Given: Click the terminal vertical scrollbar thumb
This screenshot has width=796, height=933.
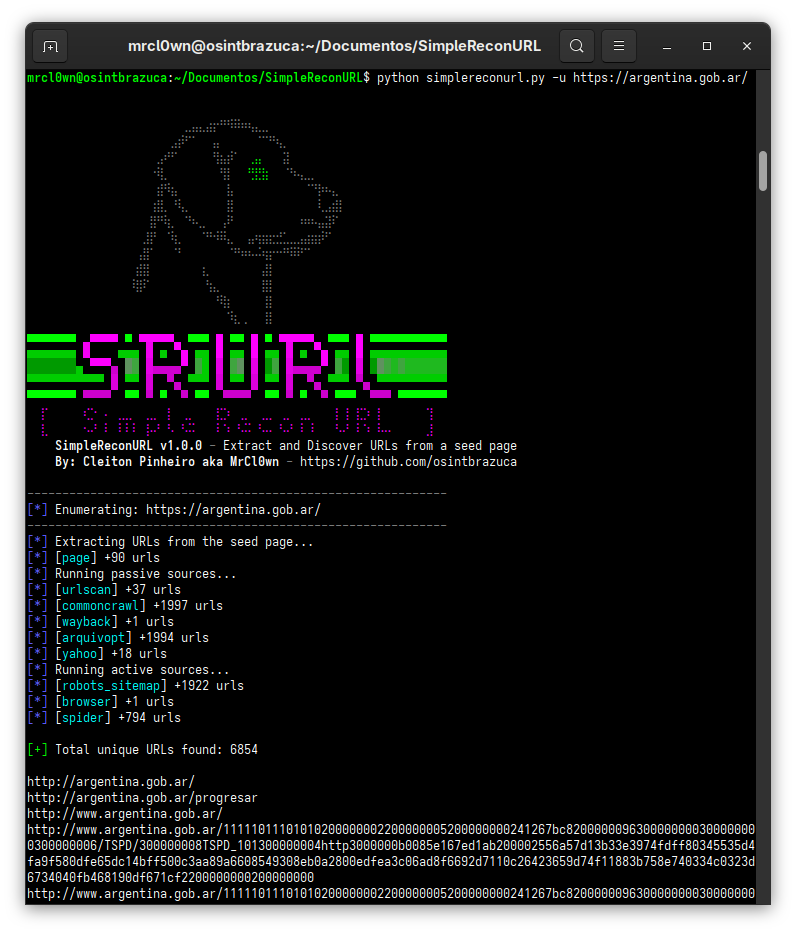Looking at the screenshot, I should coord(763,171).
